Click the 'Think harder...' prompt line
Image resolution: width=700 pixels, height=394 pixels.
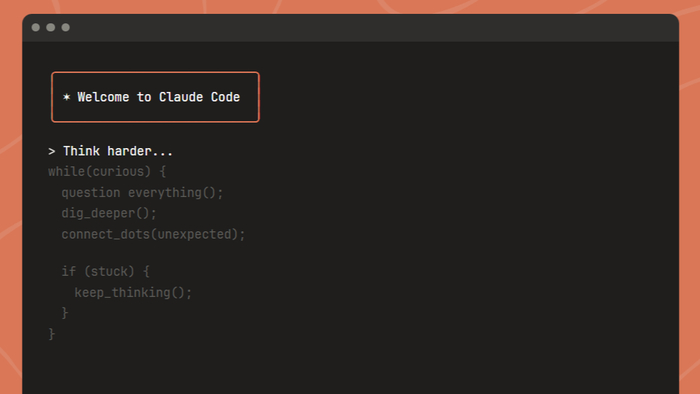(x=110, y=151)
